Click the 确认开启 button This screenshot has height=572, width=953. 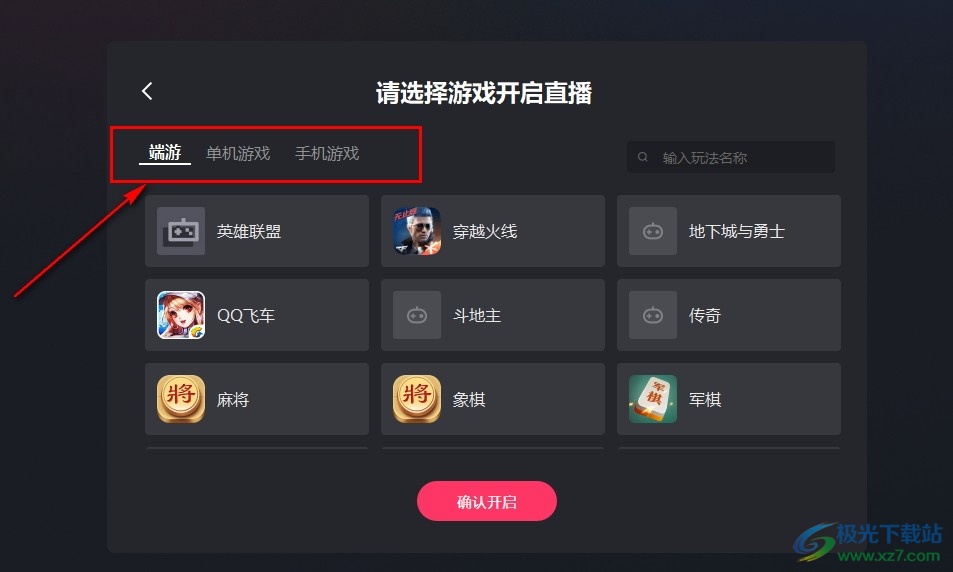pos(487,501)
